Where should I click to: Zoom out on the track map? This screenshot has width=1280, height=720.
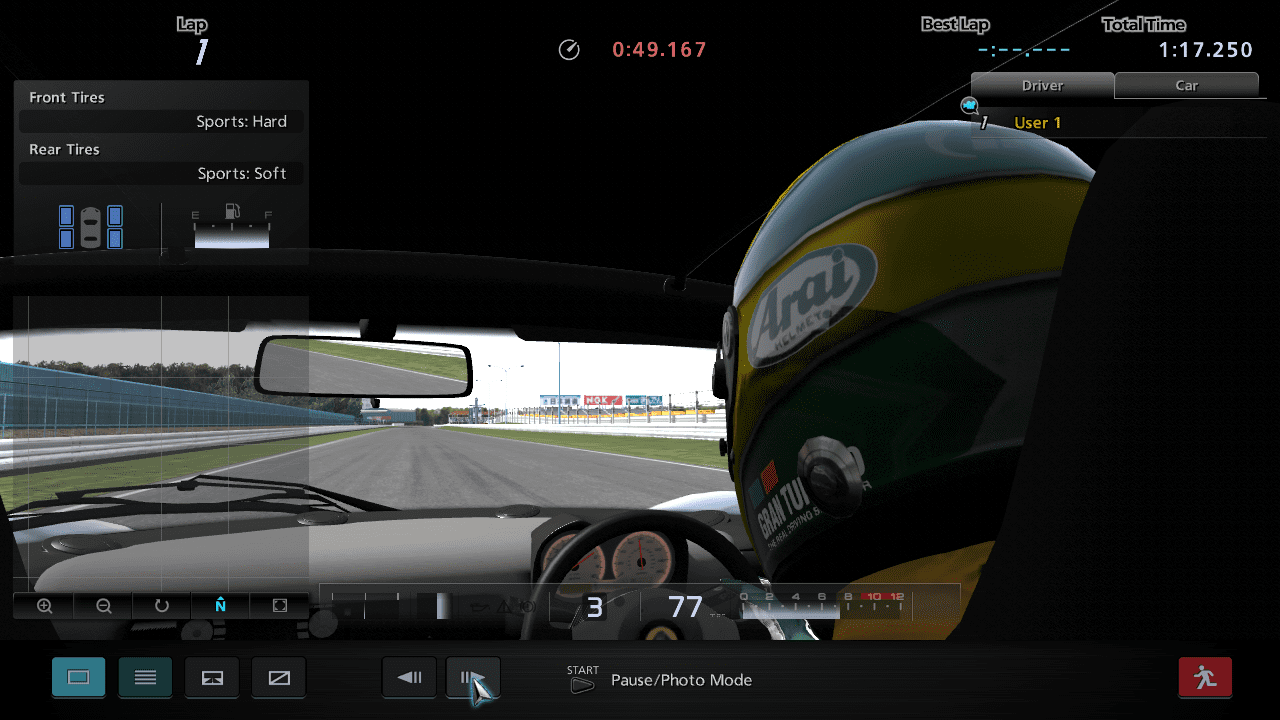coord(103,606)
